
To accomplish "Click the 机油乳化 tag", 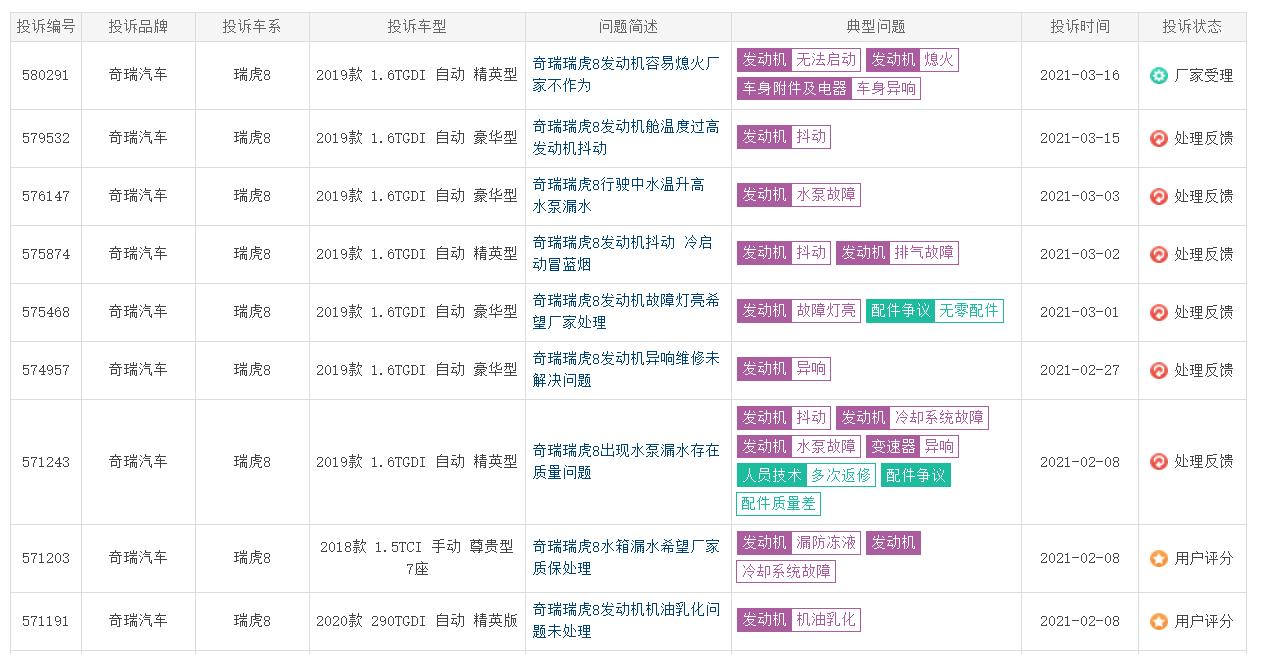I will coord(825,620).
